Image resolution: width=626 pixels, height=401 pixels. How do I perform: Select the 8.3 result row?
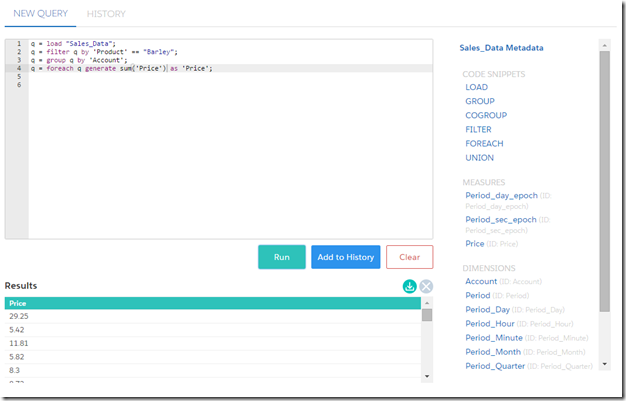pos(212,370)
